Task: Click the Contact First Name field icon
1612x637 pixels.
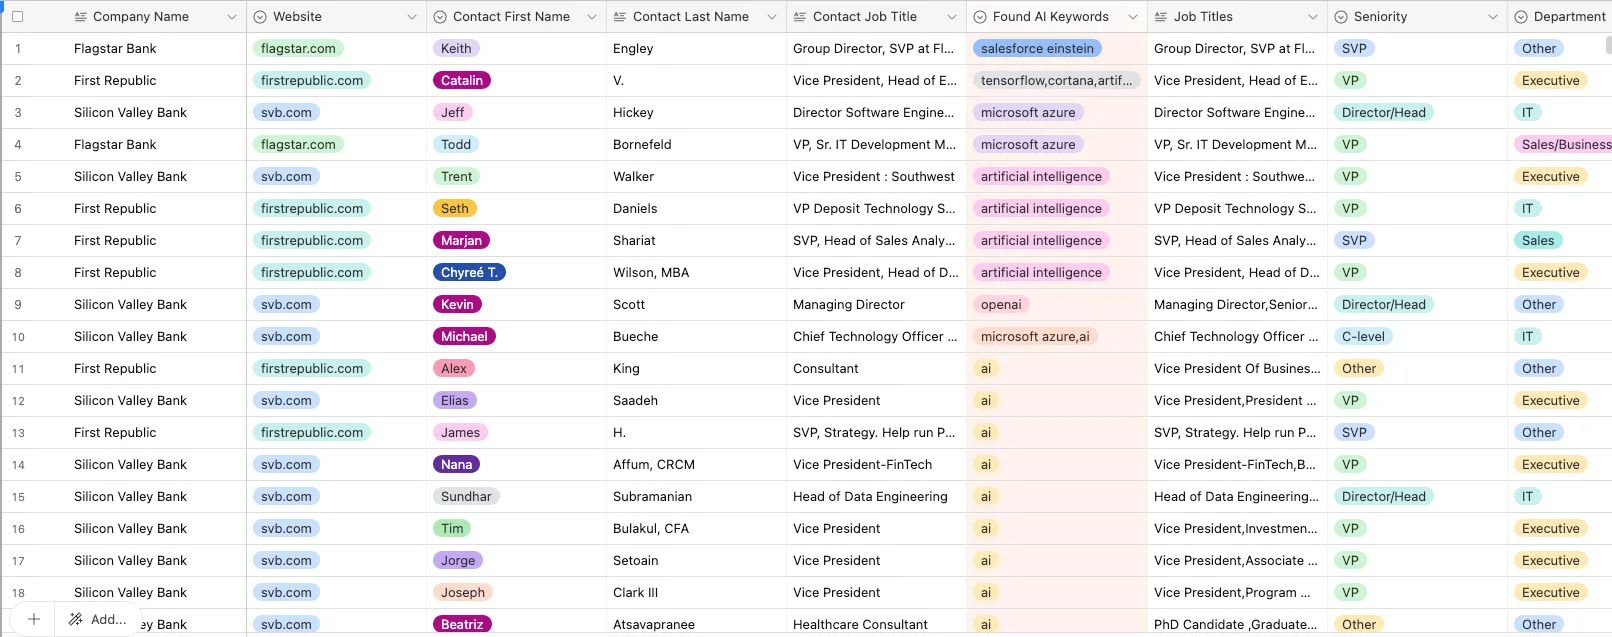Action: pyautogui.click(x=440, y=17)
